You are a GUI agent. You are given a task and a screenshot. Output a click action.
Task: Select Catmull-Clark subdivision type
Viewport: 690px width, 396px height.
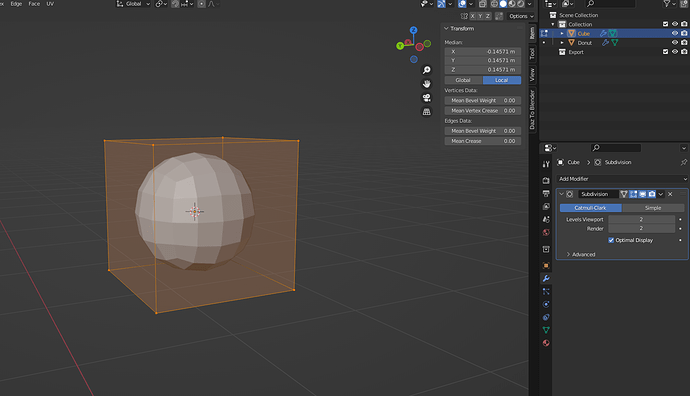591,208
